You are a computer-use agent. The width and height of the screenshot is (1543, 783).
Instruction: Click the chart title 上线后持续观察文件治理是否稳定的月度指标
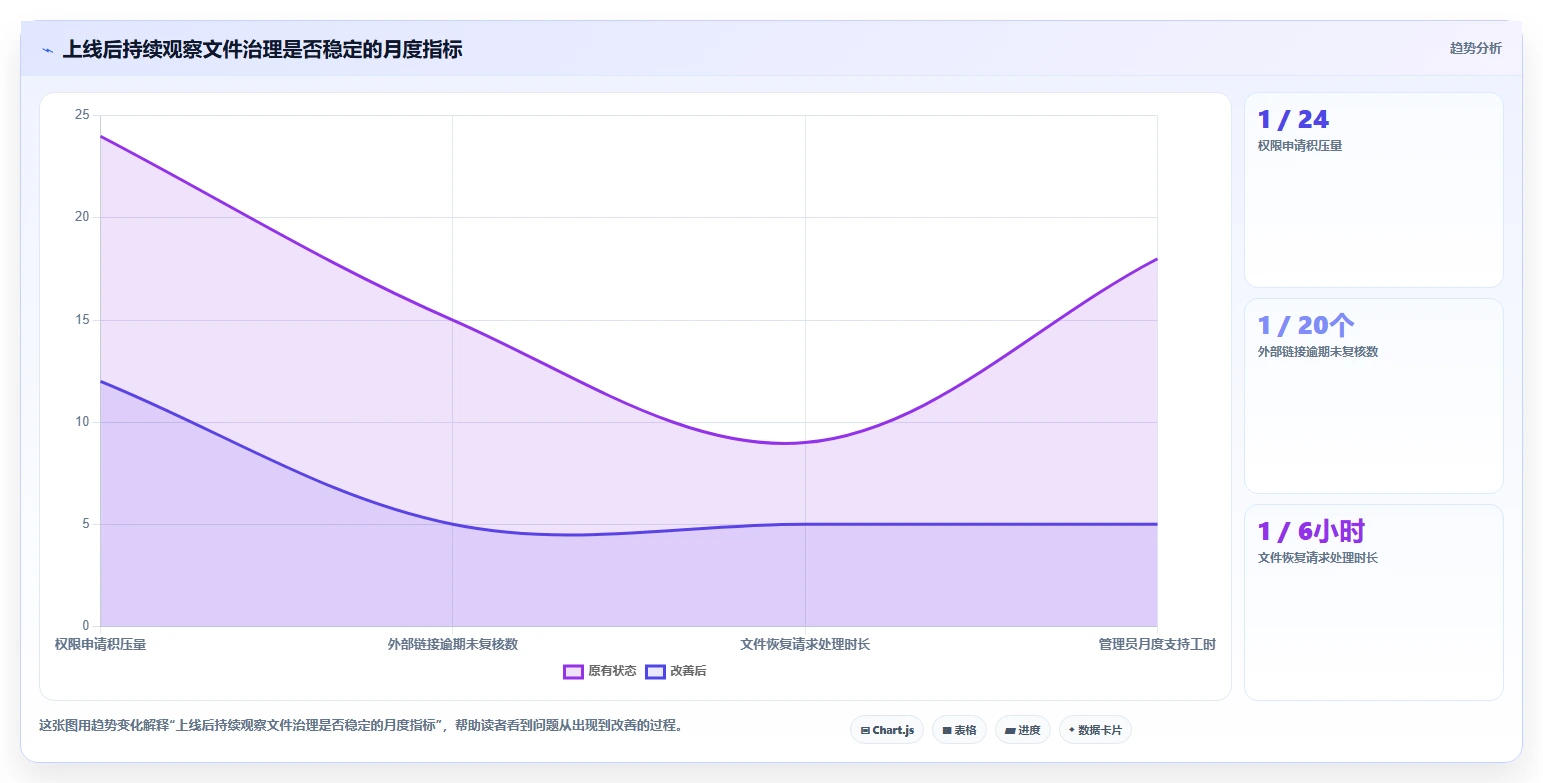[262, 49]
